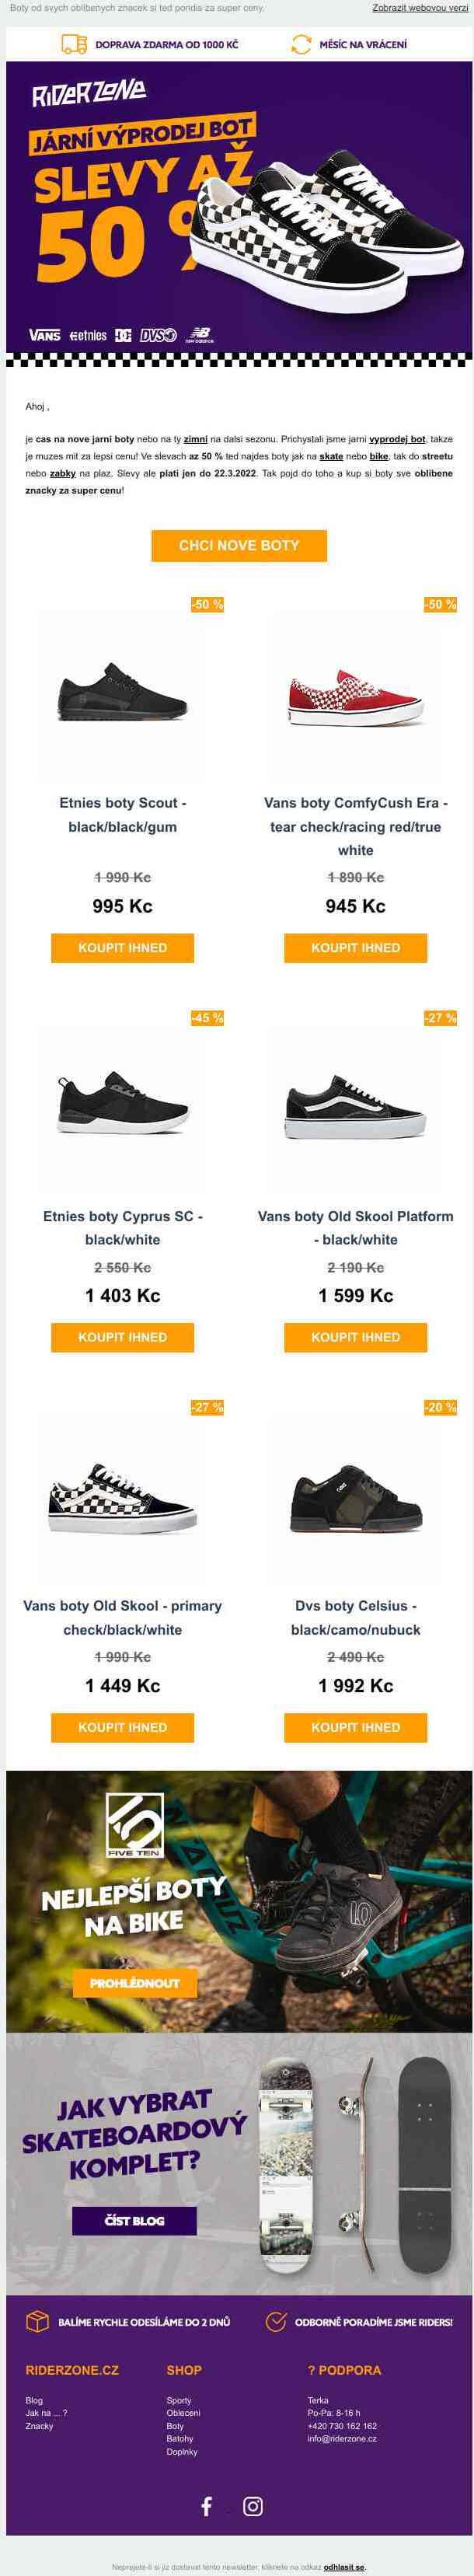Buy the Etnies Scout shoes now
The image size is (474, 2576).
tap(122, 947)
